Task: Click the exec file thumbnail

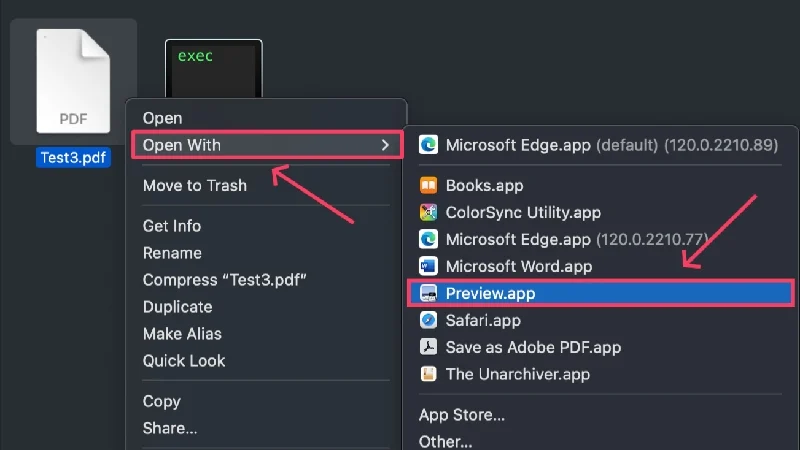Action: coord(214,68)
